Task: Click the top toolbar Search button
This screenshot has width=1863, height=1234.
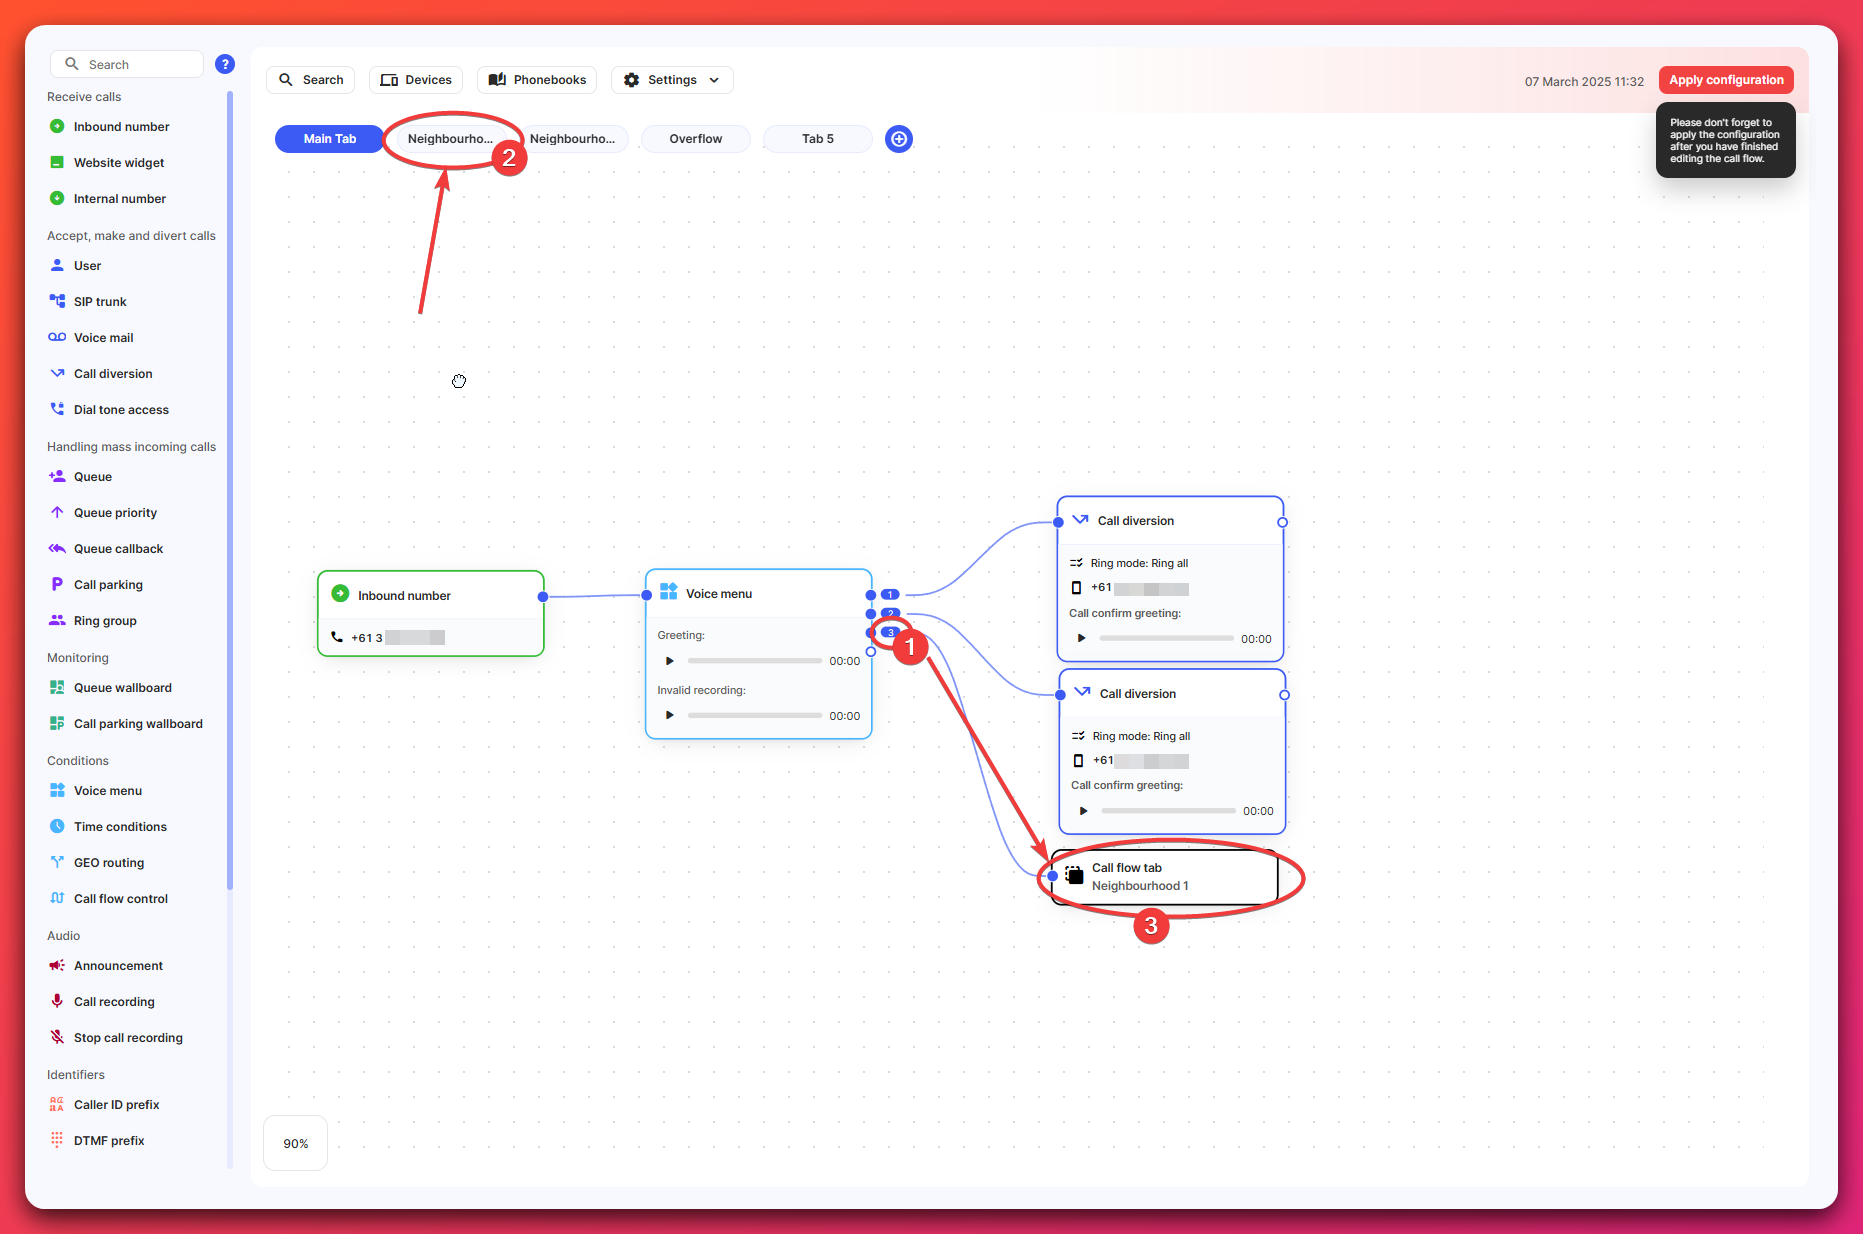Action: pyautogui.click(x=311, y=80)
